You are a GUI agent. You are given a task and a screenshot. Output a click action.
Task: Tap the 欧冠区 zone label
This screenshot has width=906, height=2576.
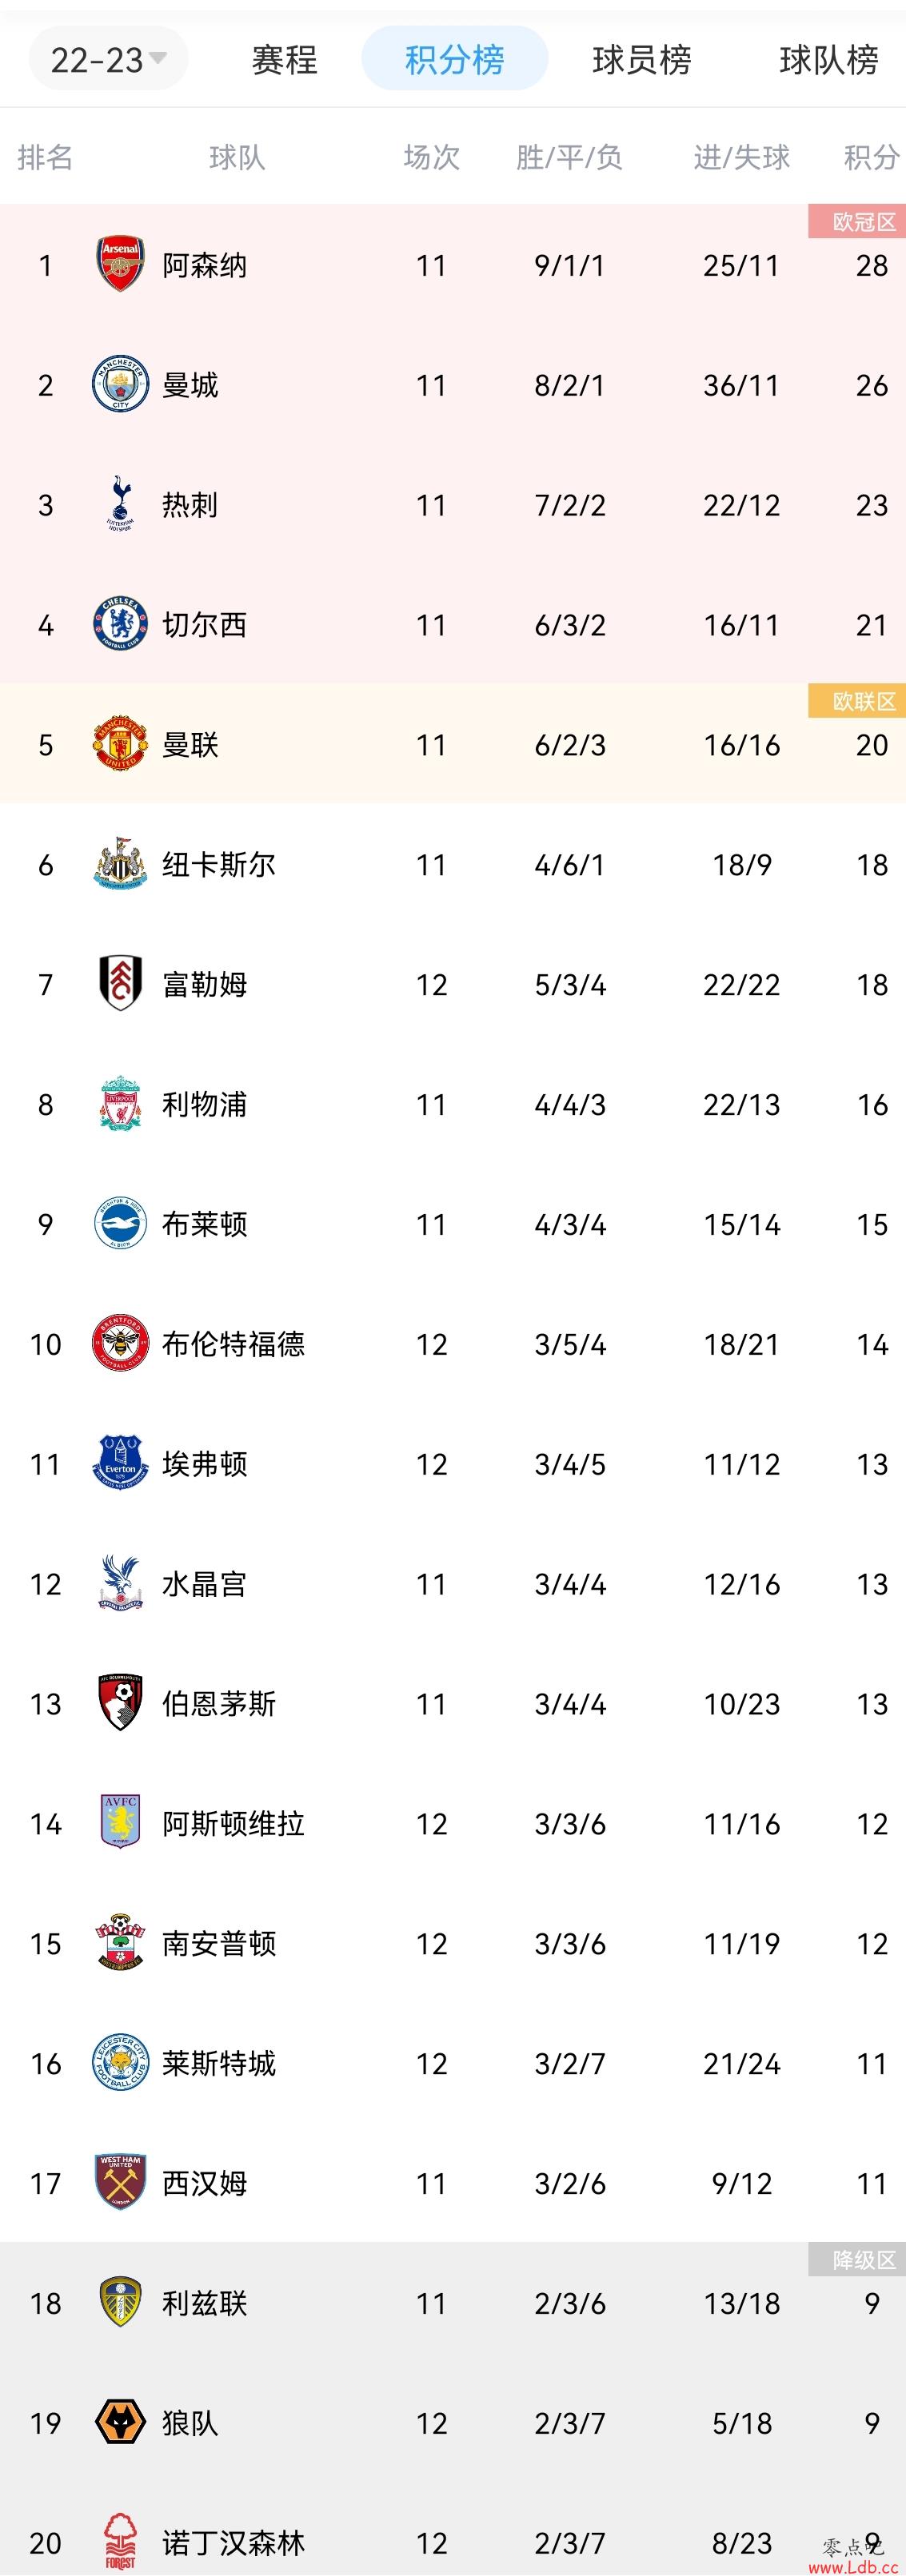857,222
